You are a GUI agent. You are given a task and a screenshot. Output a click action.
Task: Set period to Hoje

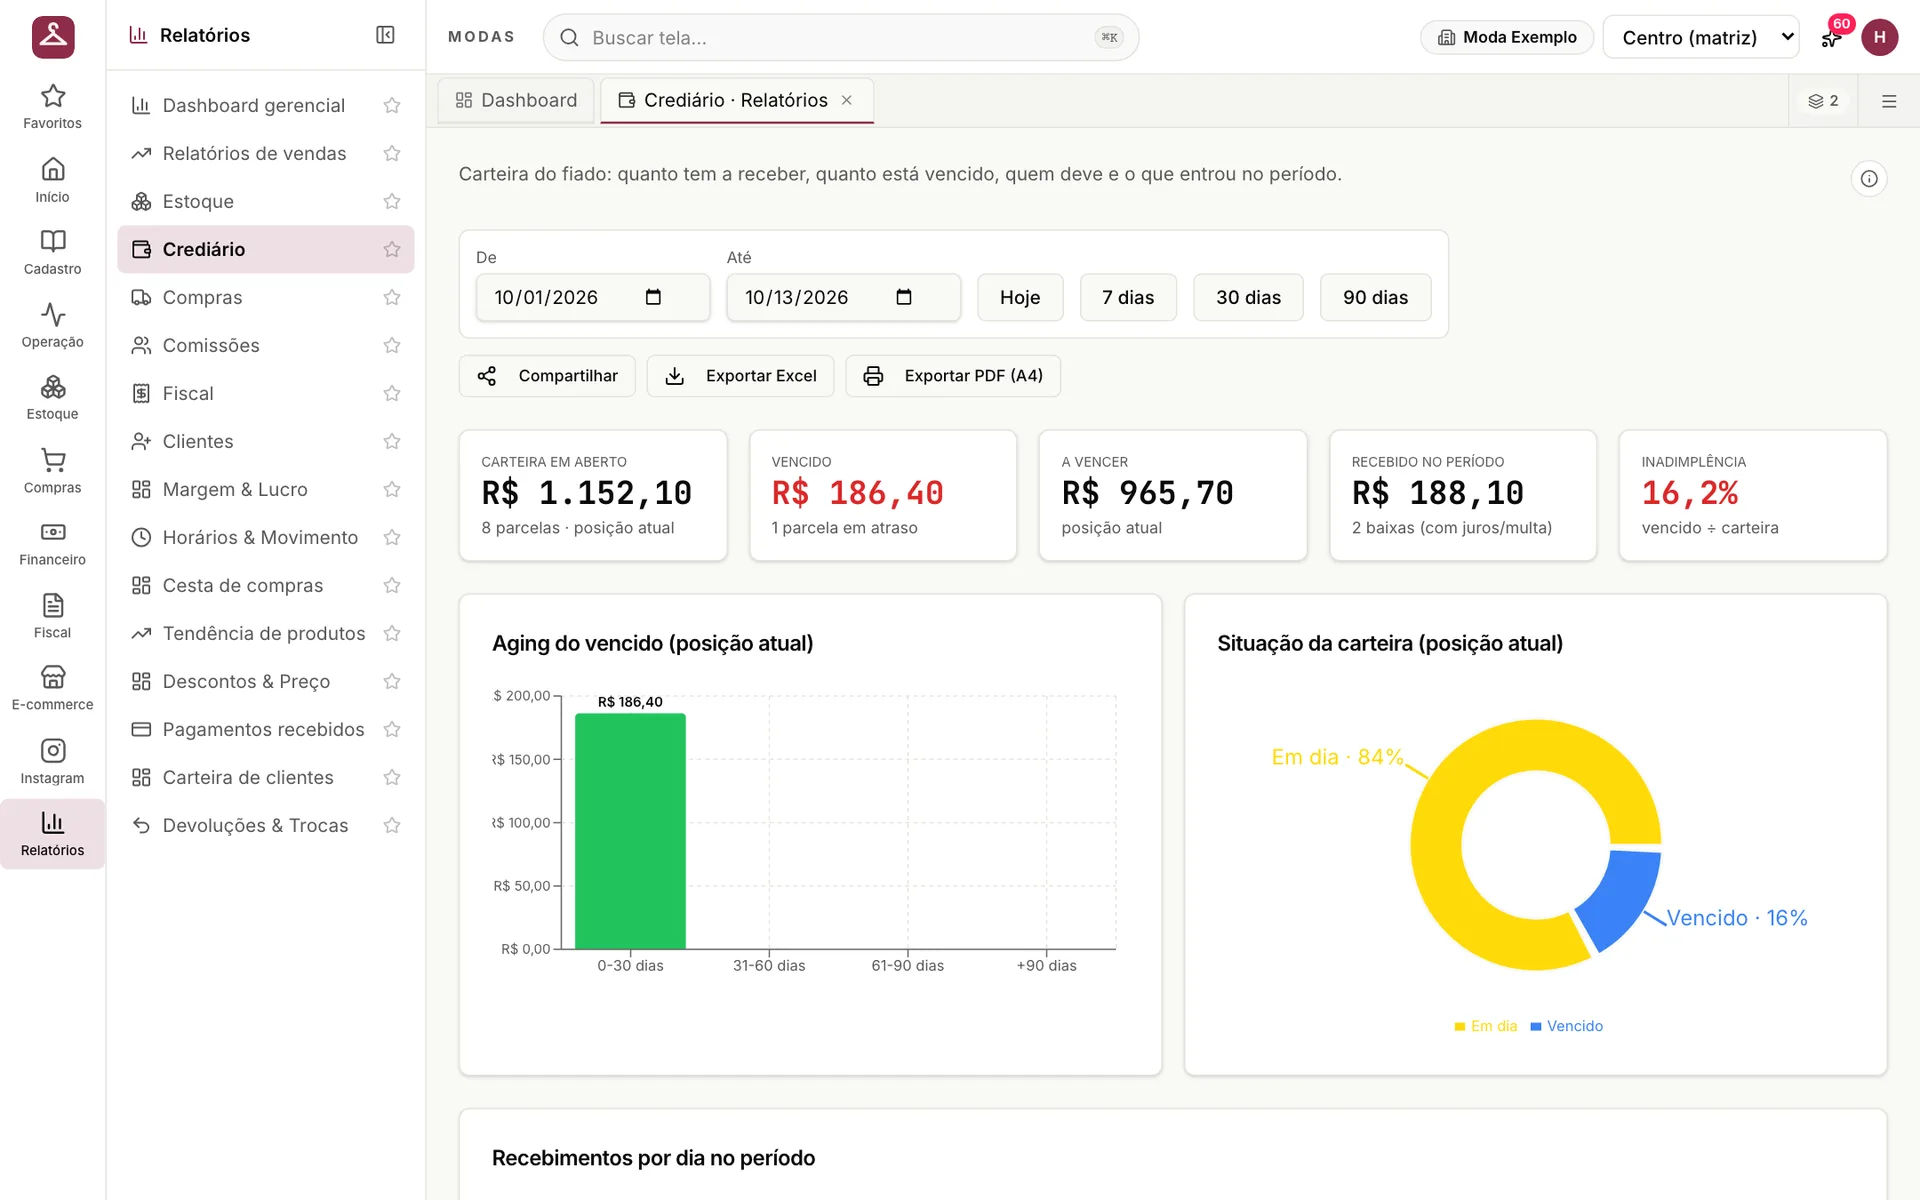click(1020, 297)
